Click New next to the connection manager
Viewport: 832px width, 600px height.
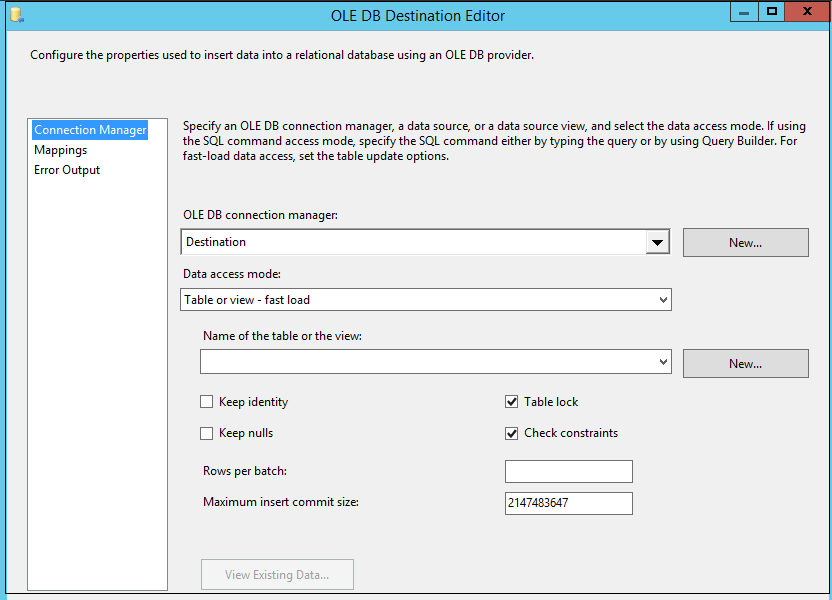(745, 243)
